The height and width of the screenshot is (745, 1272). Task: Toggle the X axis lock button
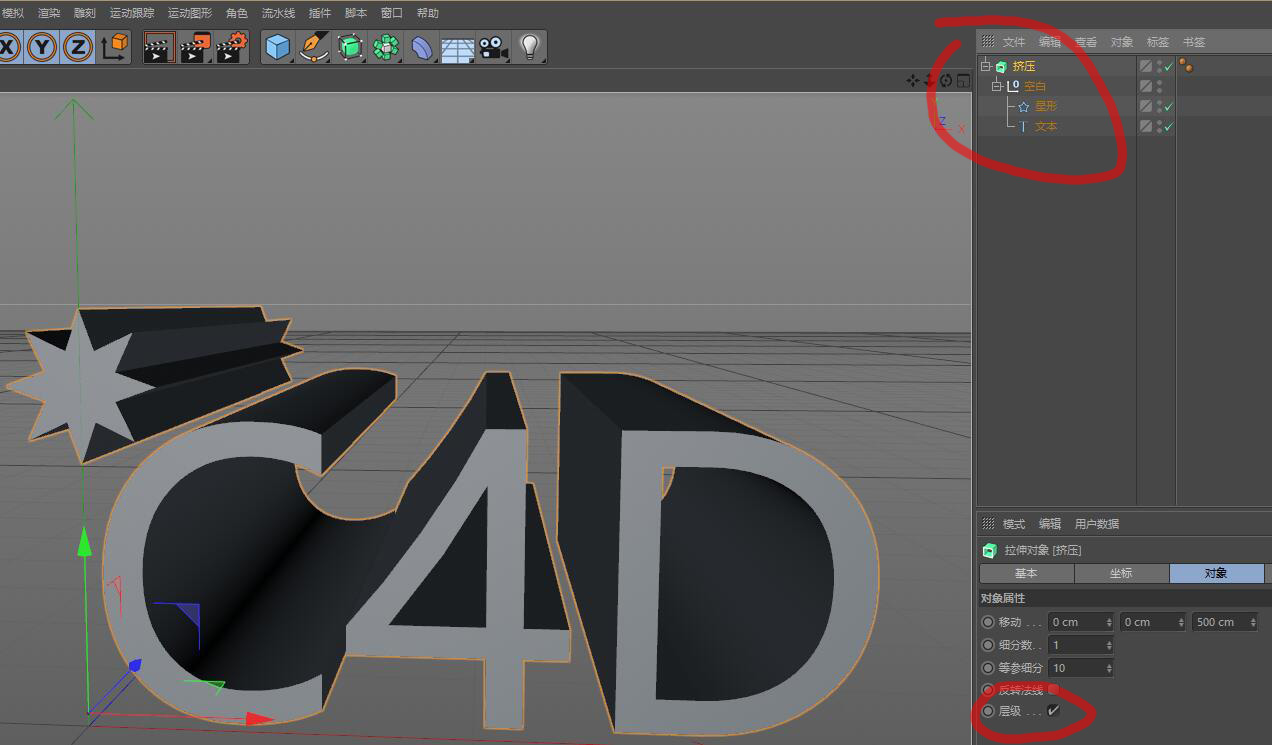(x=8, y=47)
